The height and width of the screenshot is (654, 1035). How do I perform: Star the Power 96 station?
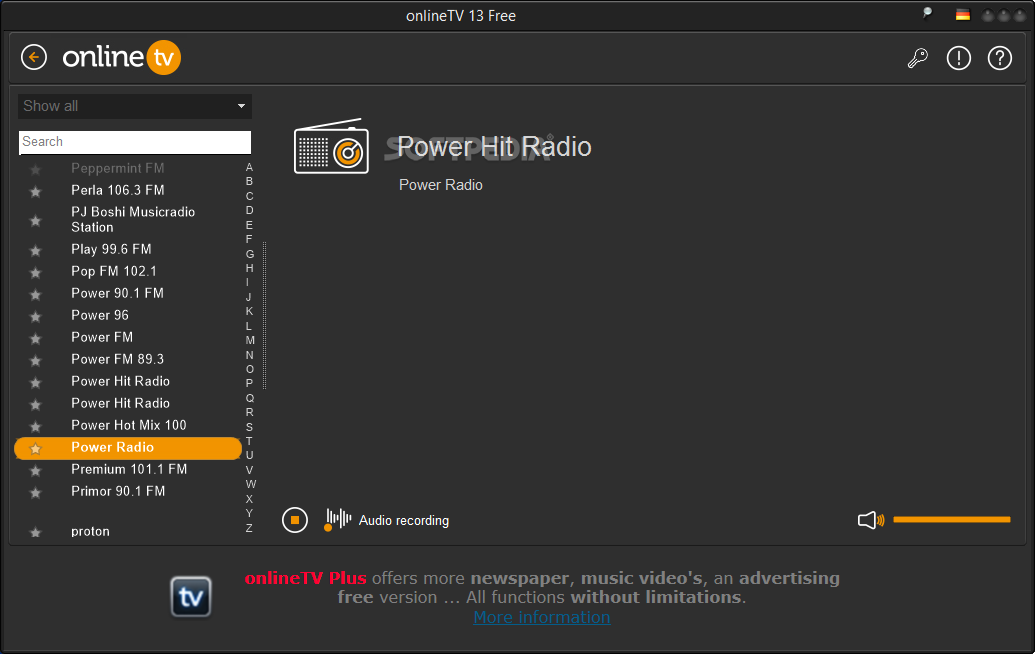[36, 316]
